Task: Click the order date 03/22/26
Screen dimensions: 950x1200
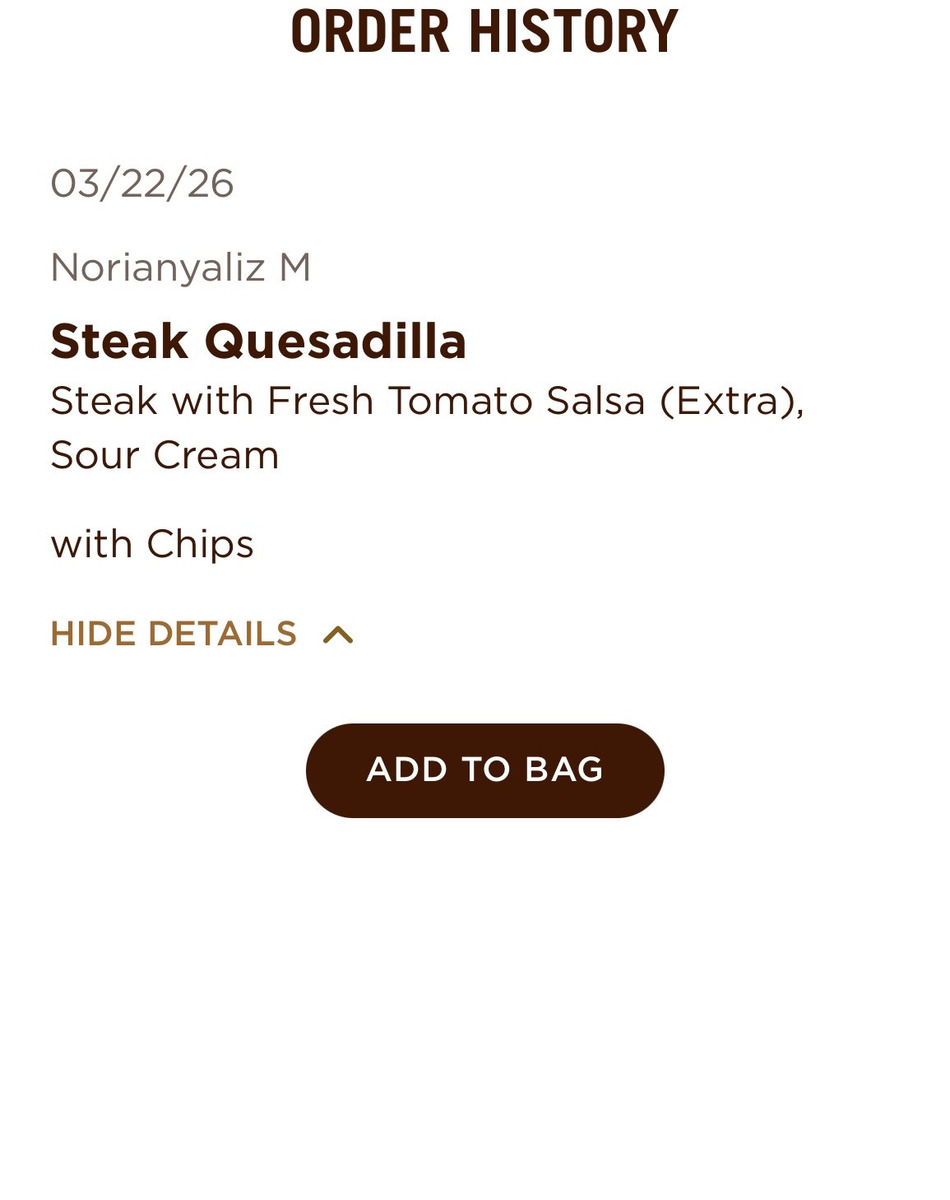Action: [142, 184]
